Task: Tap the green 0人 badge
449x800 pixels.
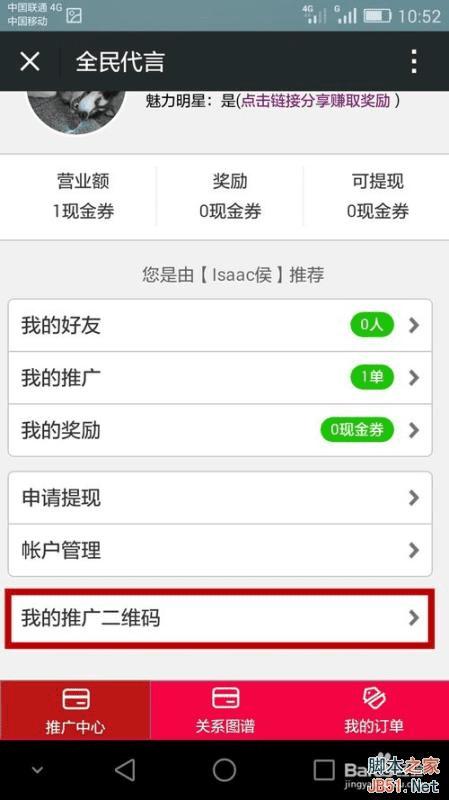Action: (372, 325)
